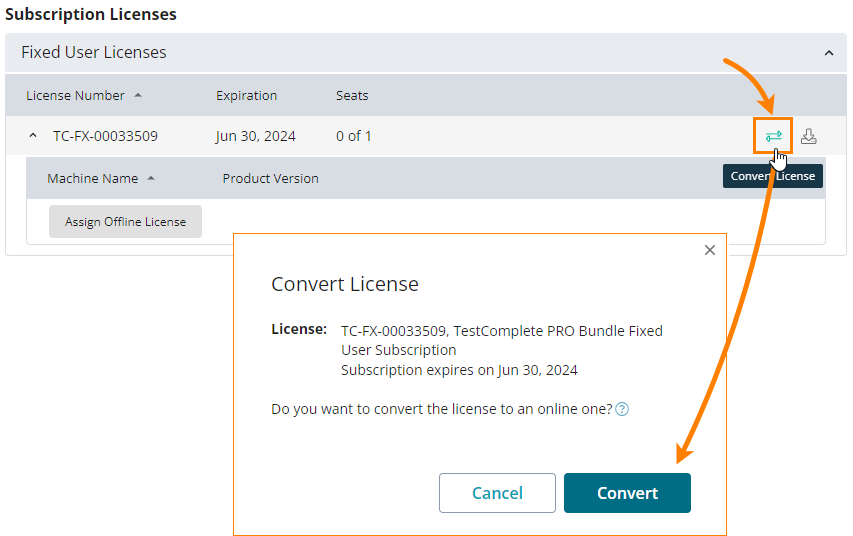Image resolution: width=853 pixels, height=536 pixels.
Task: Collapse the TC-FX-00033509 license row
Action: point(33,135)
